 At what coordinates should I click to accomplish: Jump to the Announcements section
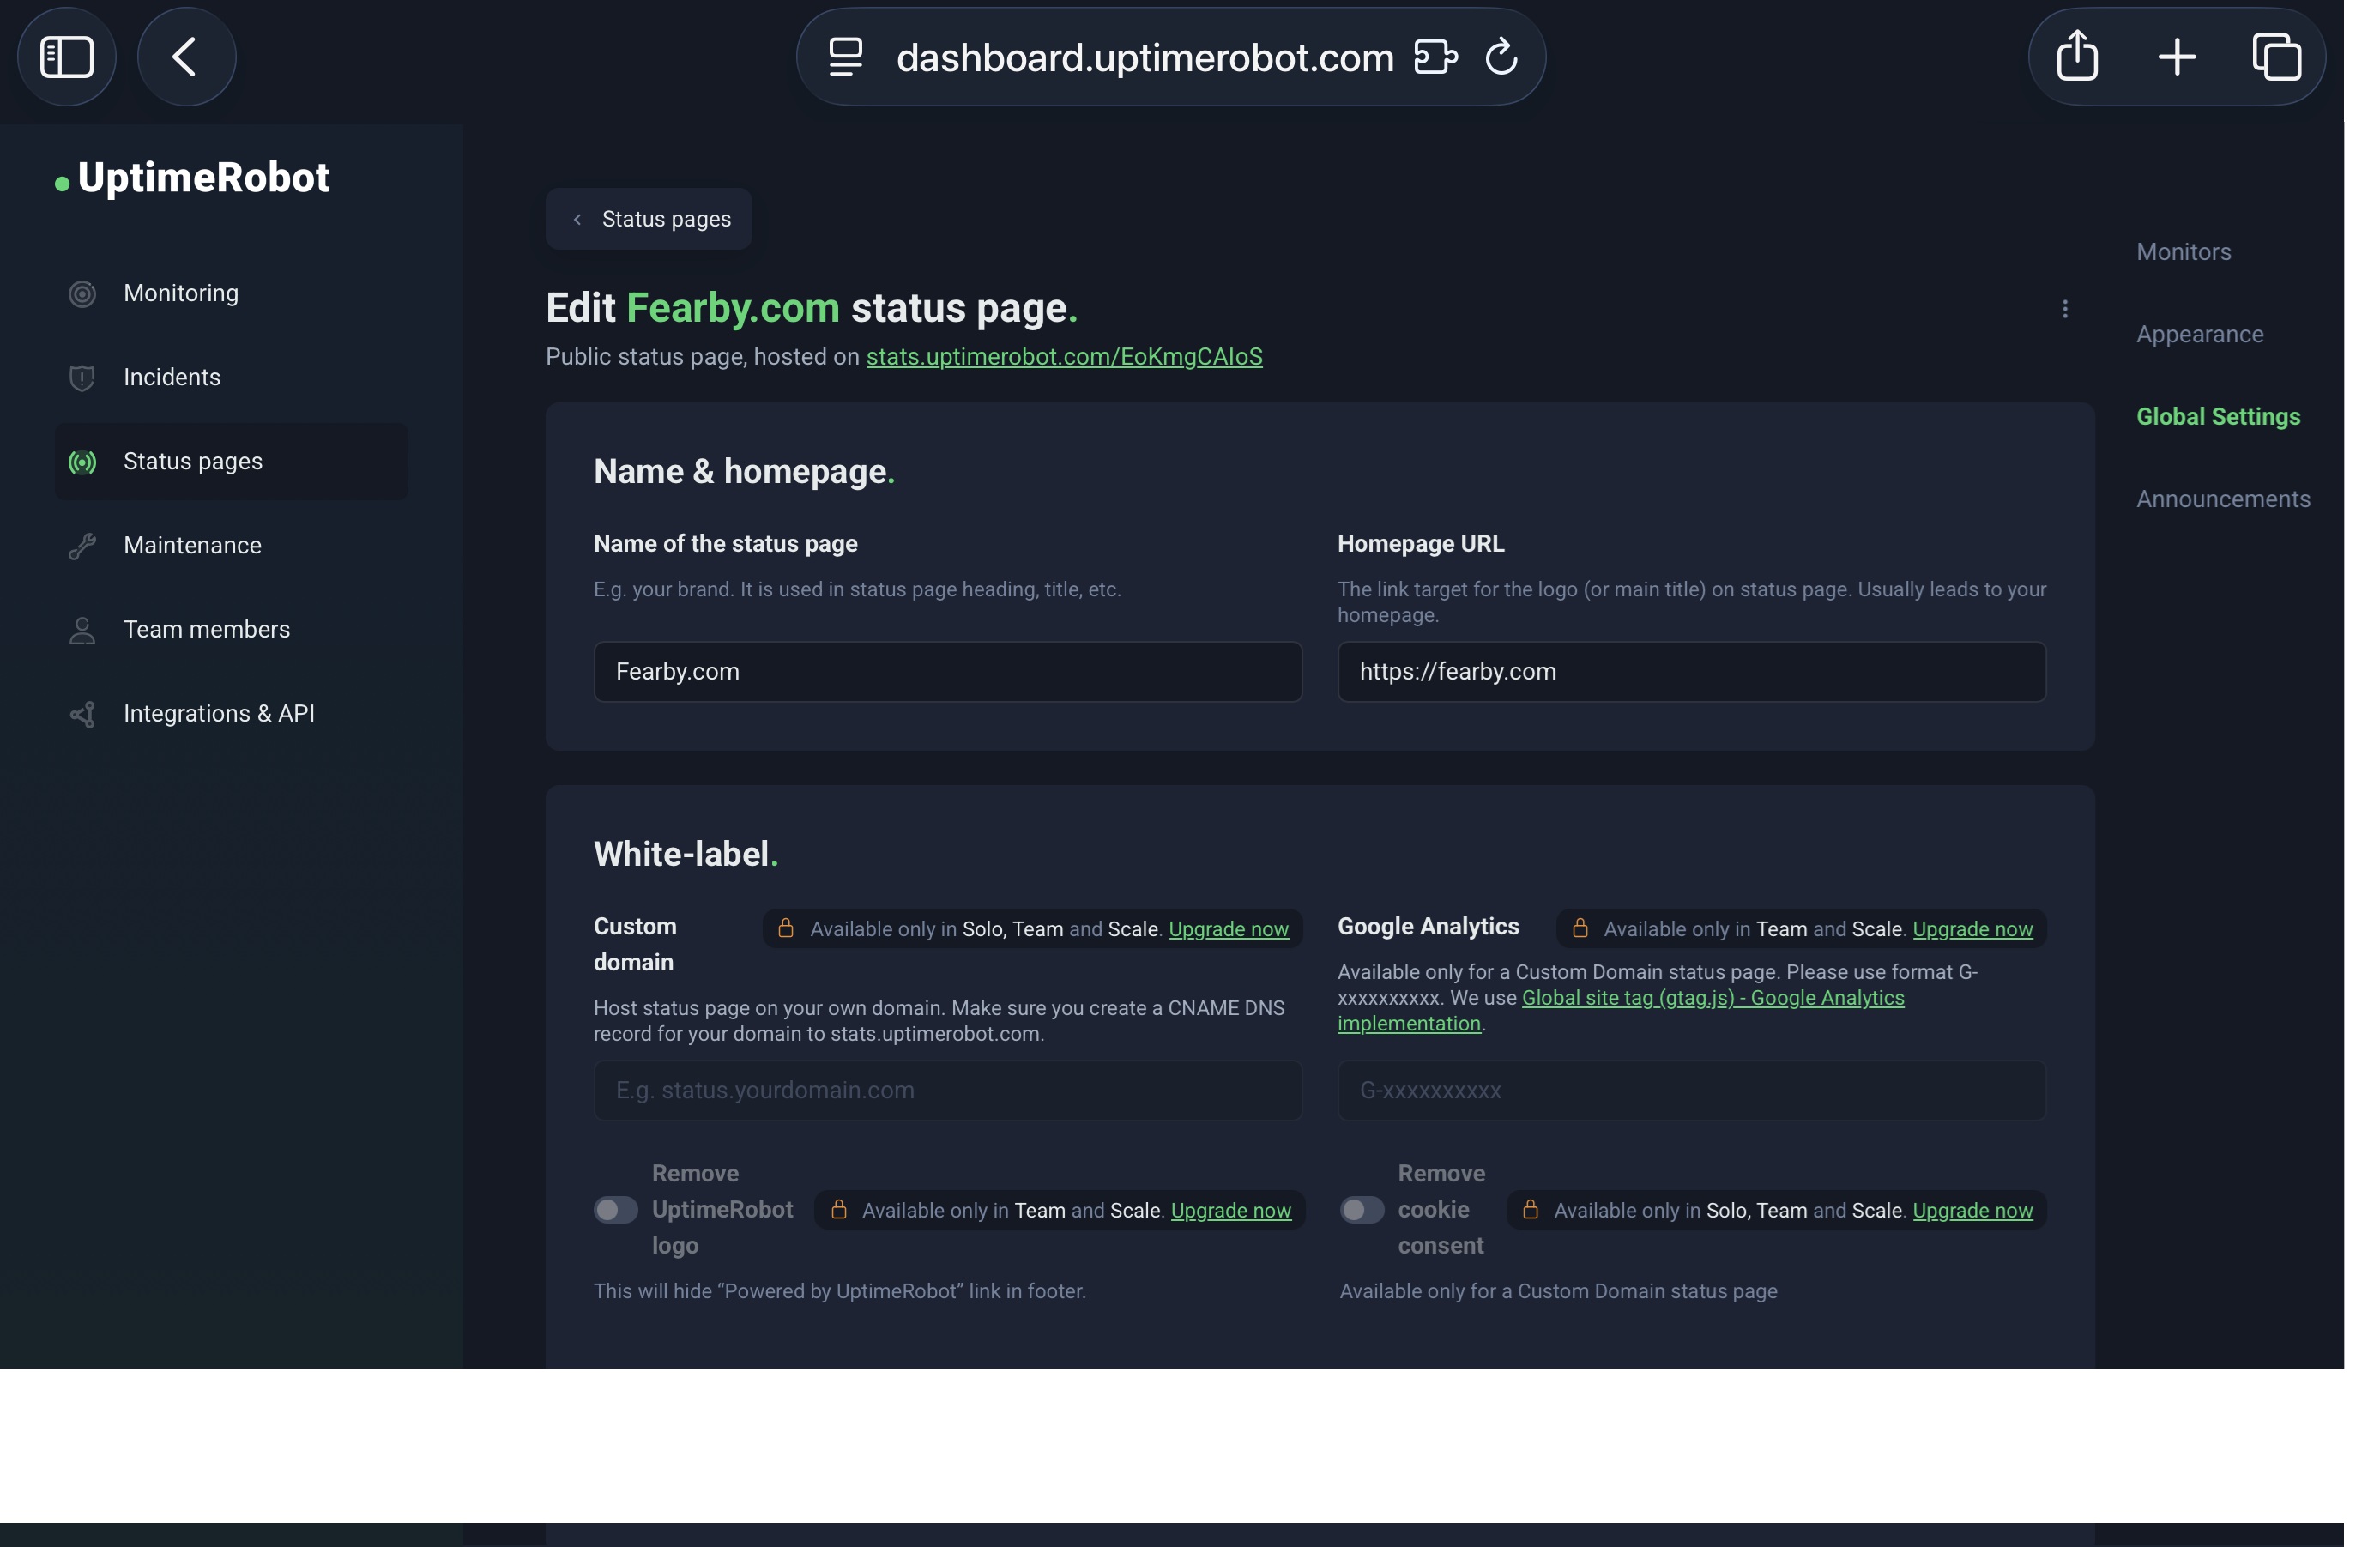(2222, 499)
